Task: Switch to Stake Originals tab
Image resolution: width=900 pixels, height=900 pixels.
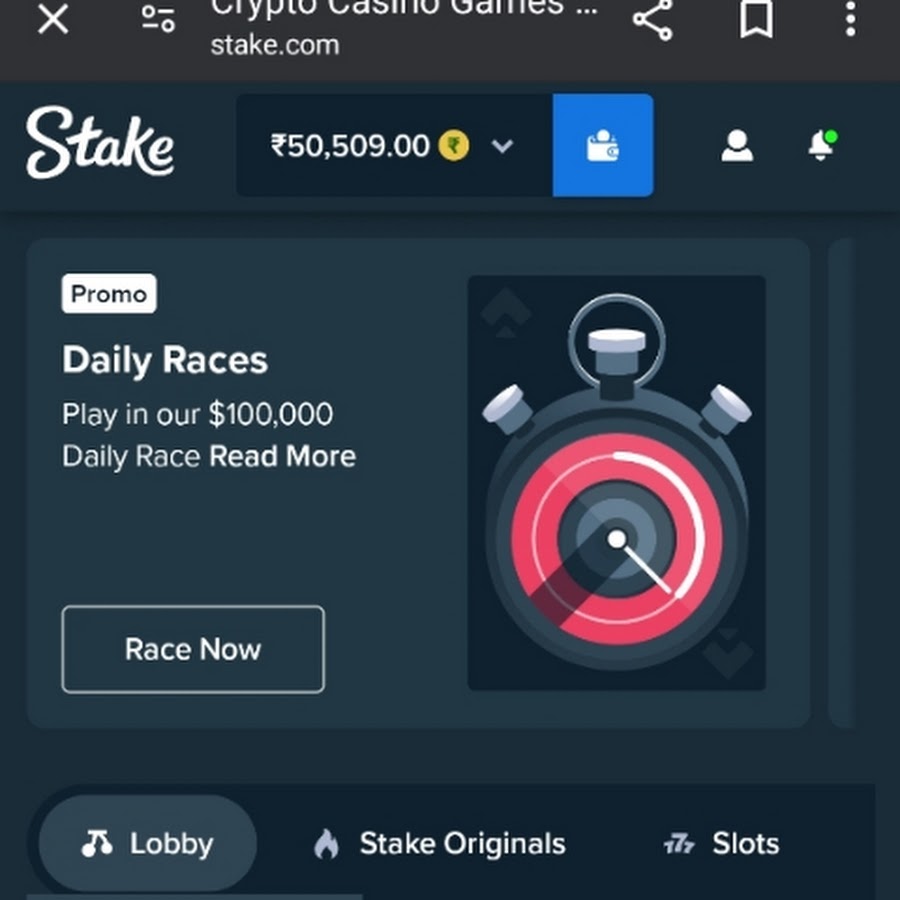Action: [440, 844]
